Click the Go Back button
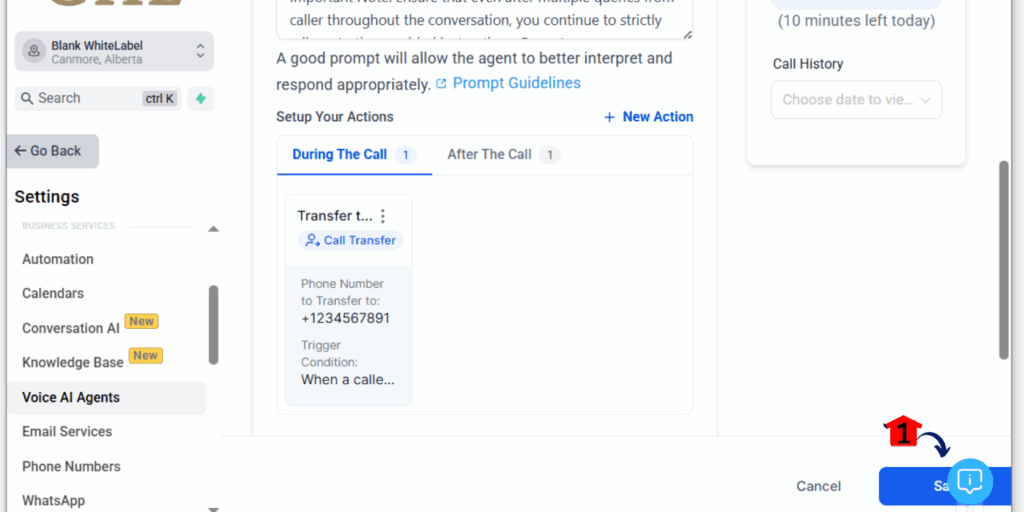The width and height of the screenshot is (1024, 512). 53,151
